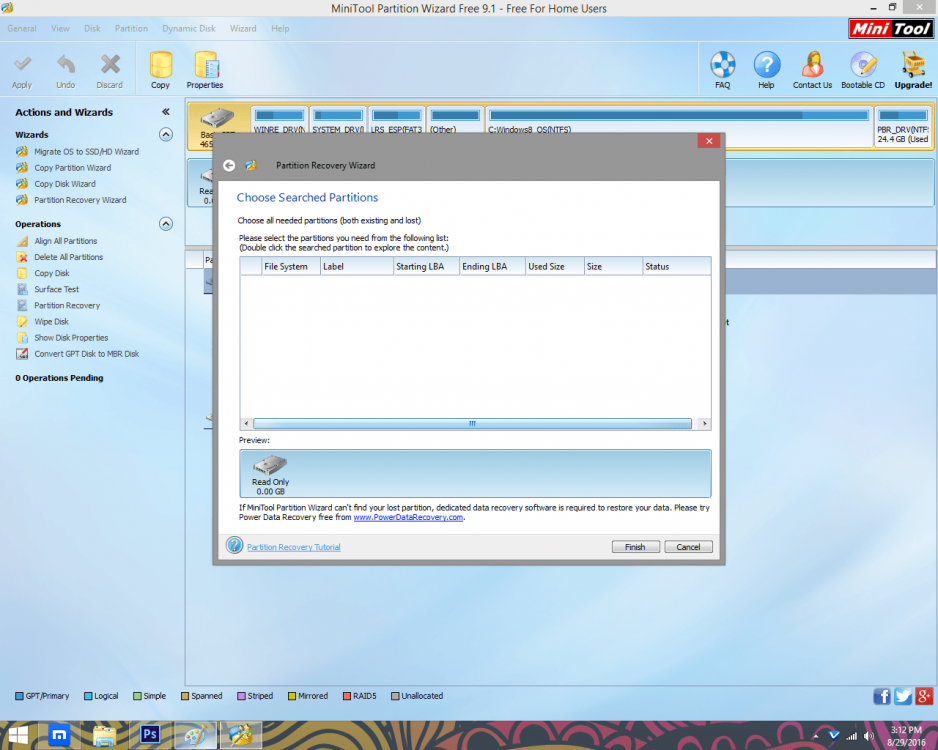Sort by Starting LBA column
This screenshot has width=938, height=750.
click(x=426, y=267)
